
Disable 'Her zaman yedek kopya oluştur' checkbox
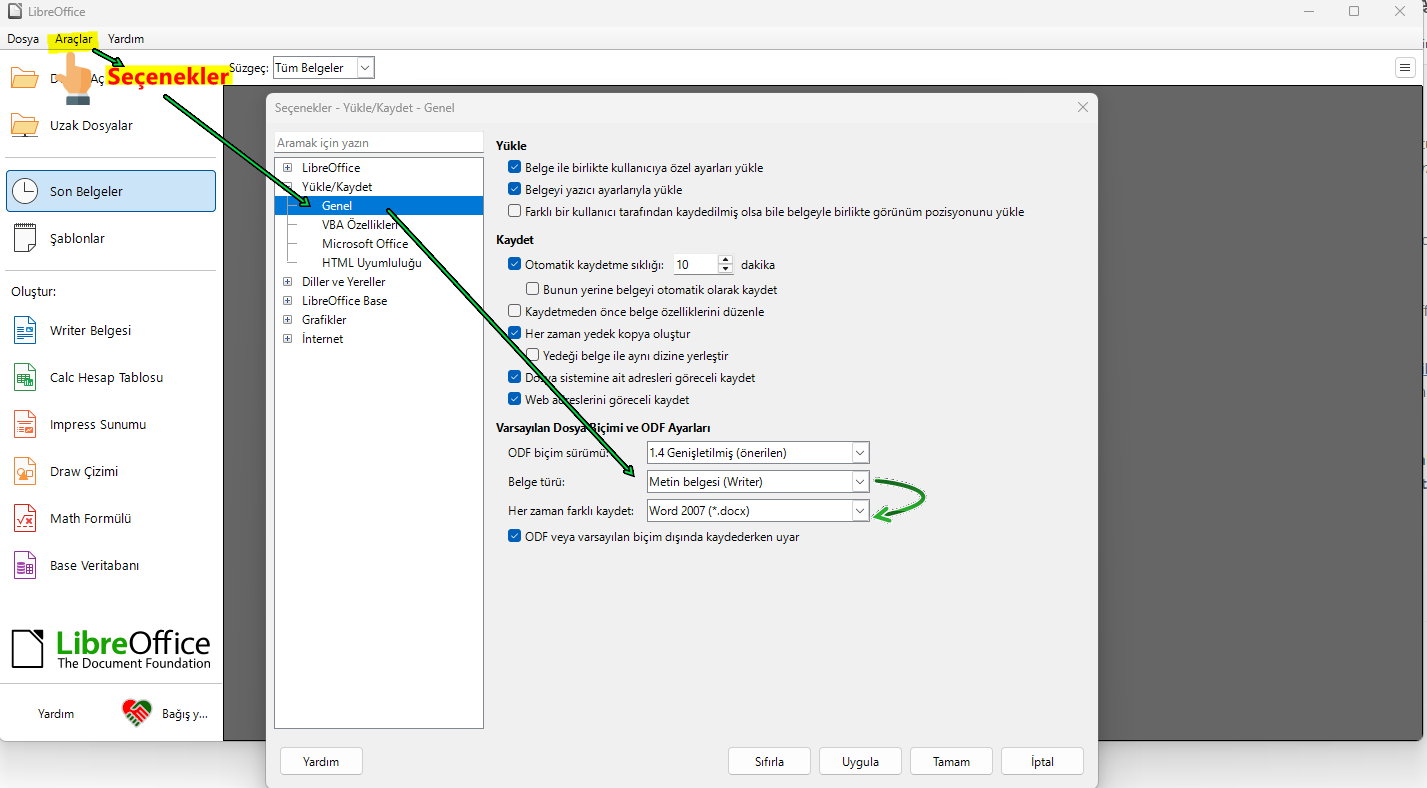(x=515, y=334)
